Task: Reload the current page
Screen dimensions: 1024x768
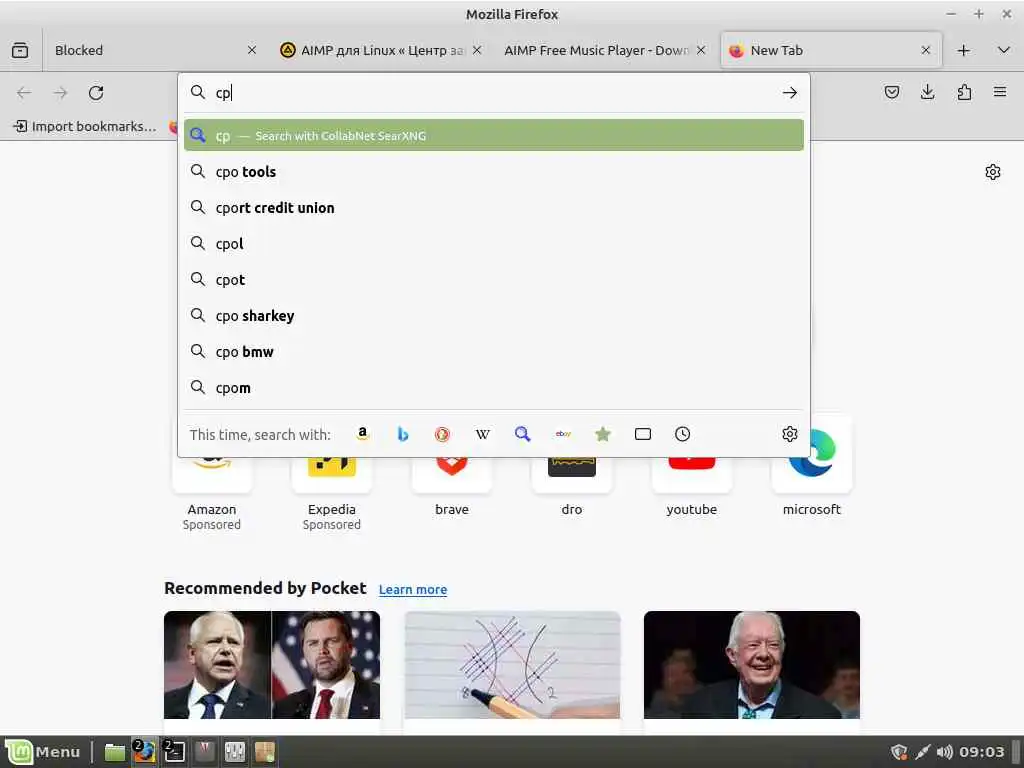Action: [x=96, y=93]
